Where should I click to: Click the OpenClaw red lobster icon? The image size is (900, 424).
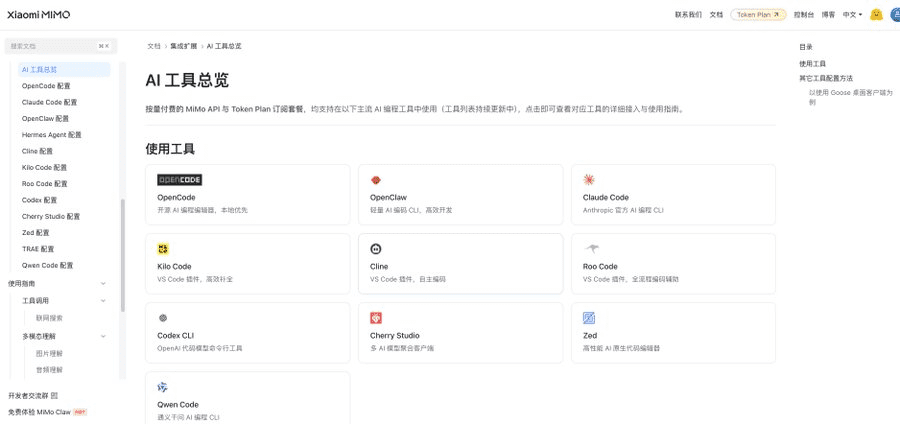(376, 180)
